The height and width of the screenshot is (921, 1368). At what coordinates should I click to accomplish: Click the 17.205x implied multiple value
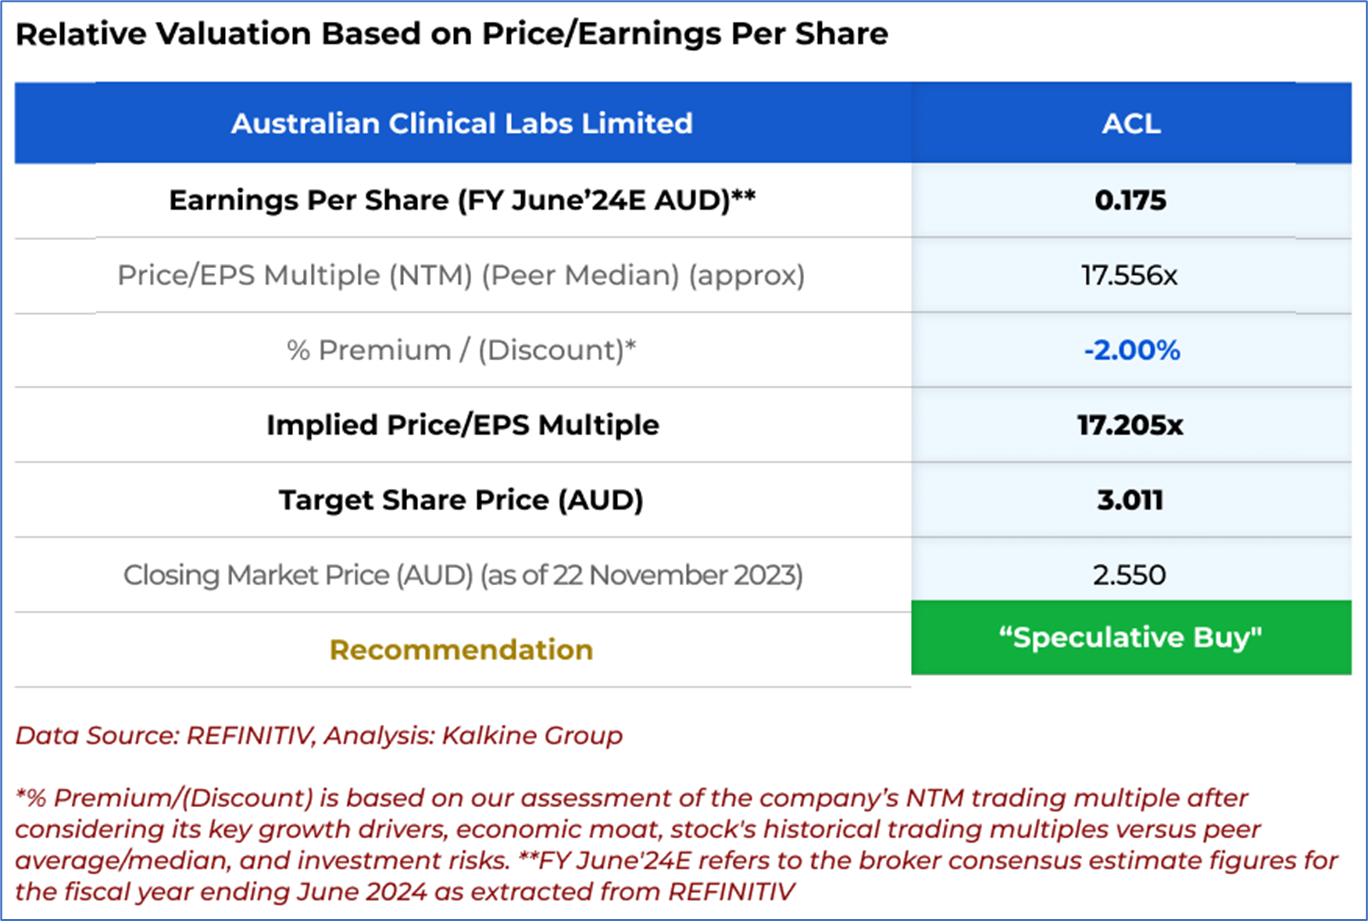[x=1131, y=425]
